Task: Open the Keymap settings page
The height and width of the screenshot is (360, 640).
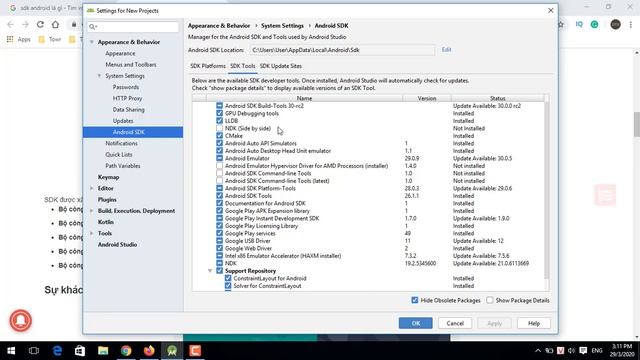Action: [x=109, y=177]
